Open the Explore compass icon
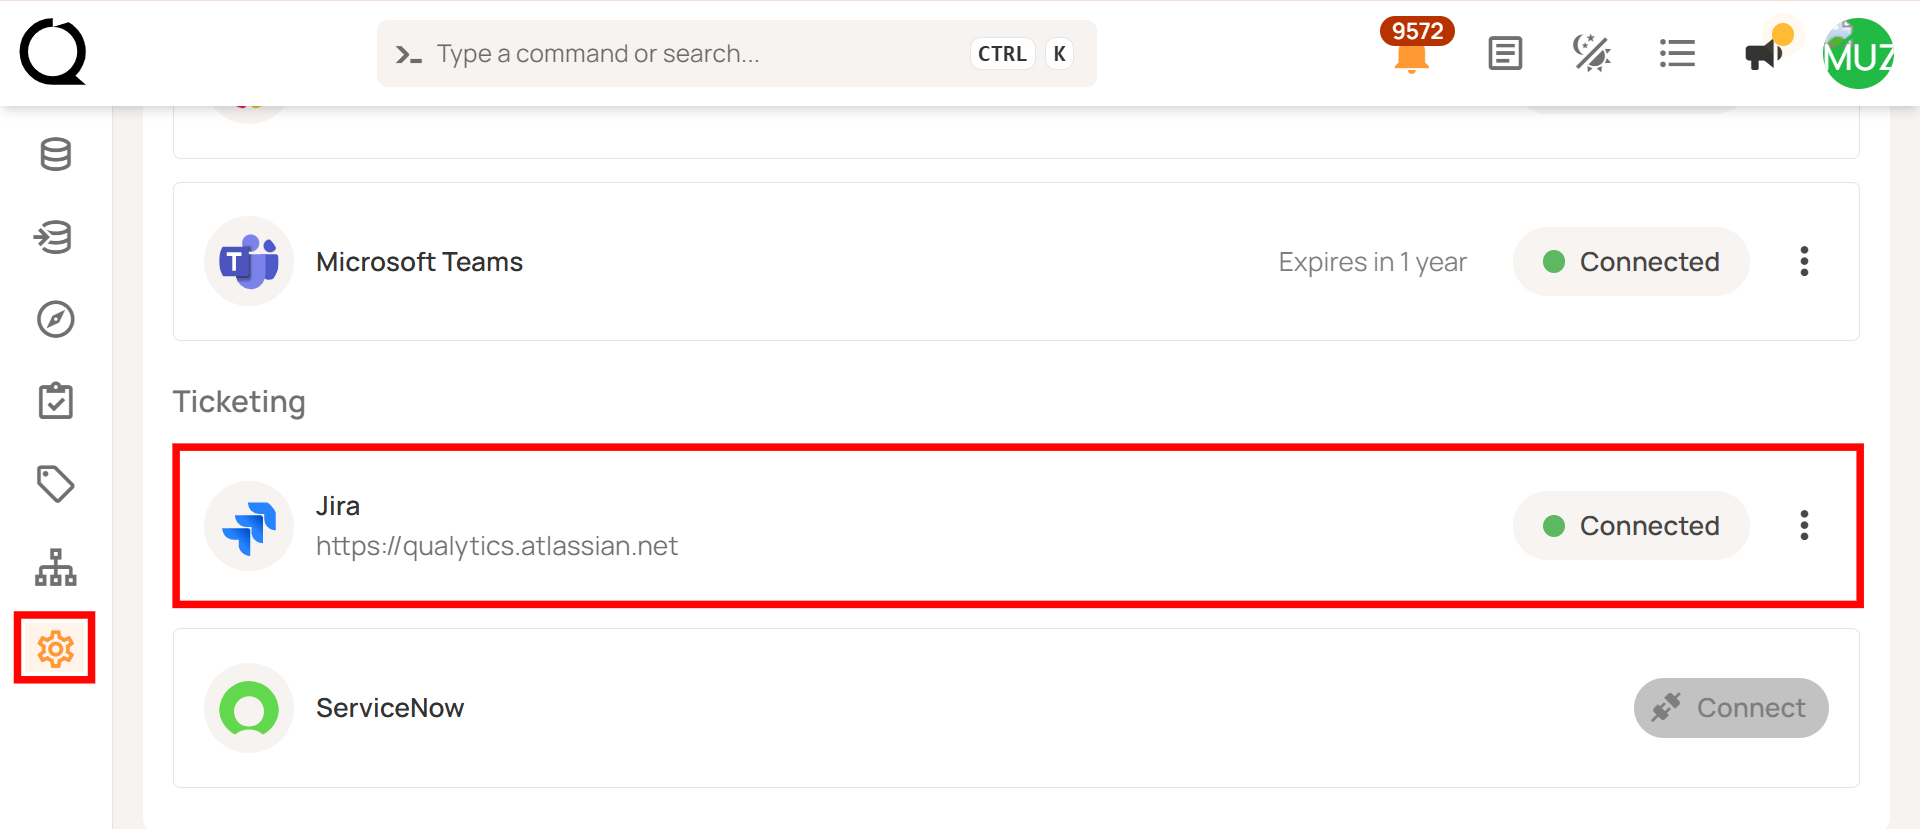This screenshot has width=1920, height=829. pos(55,320)
